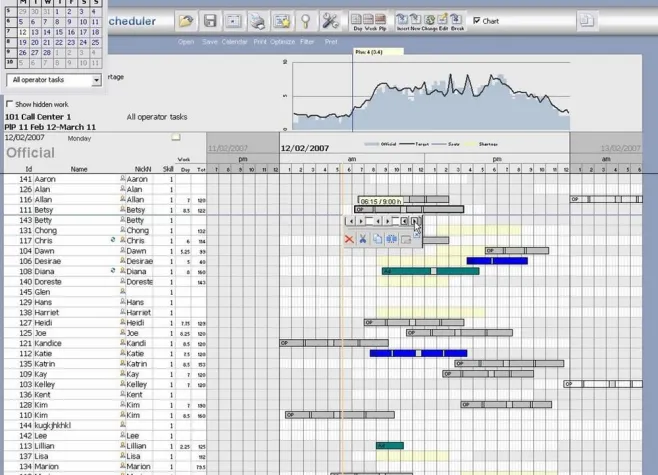Click red X delete icon in popup
The image size is (658, 475).
349,240
